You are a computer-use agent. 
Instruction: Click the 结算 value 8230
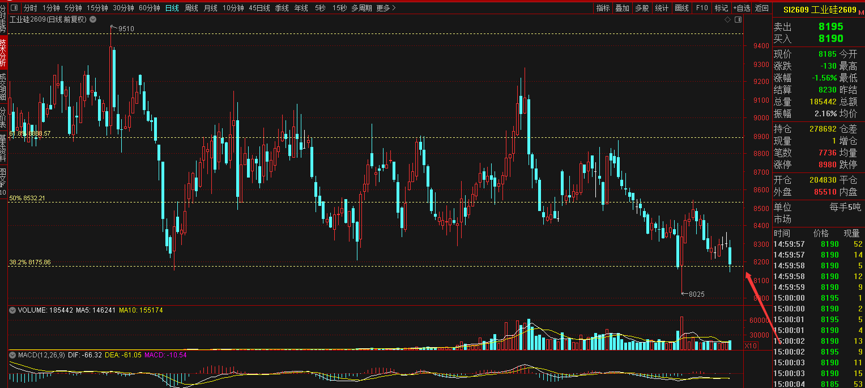pyautogui.click(x=827, y=89)
